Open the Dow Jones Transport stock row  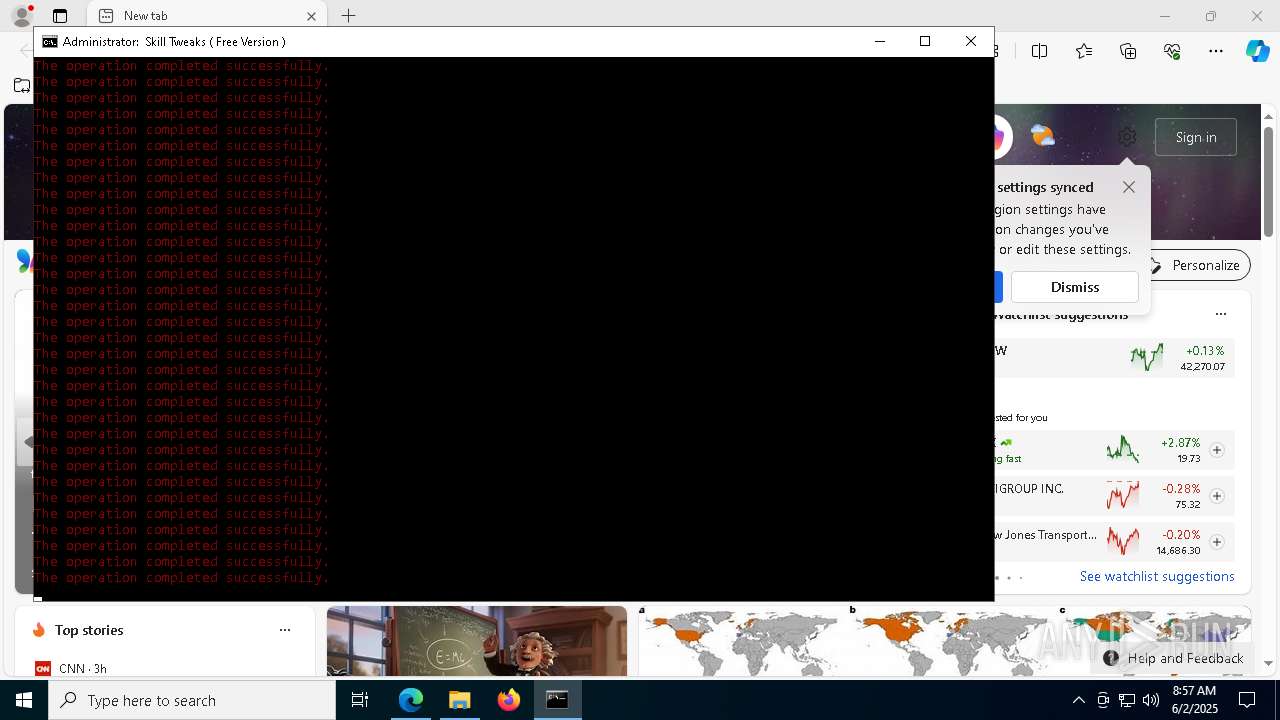click(x=1114, y=542)
